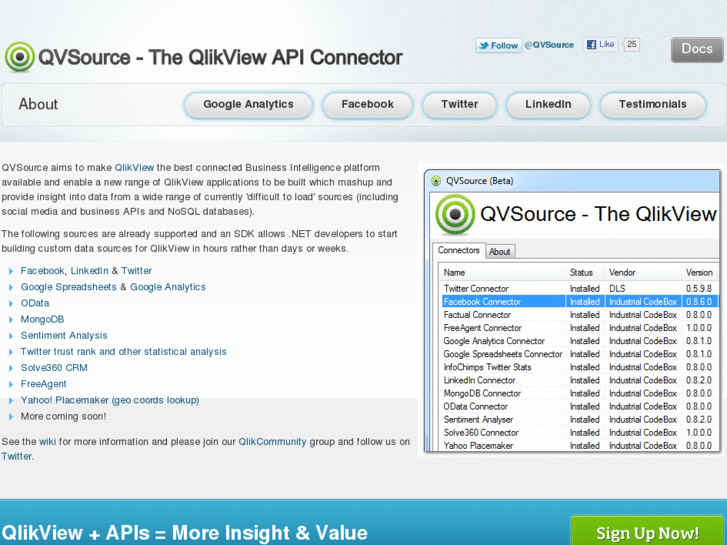Image resolution: width=727 pixels, height=545 pixels.
Task: Open the FreeAgent link
Action: point(44,384)
